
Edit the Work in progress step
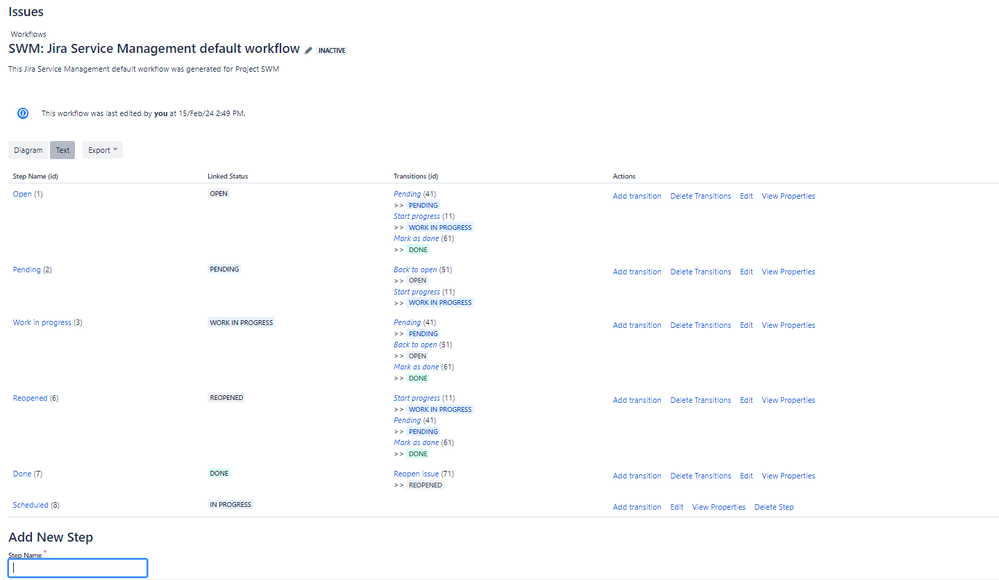pyautogui.click(x=747, y=325)
